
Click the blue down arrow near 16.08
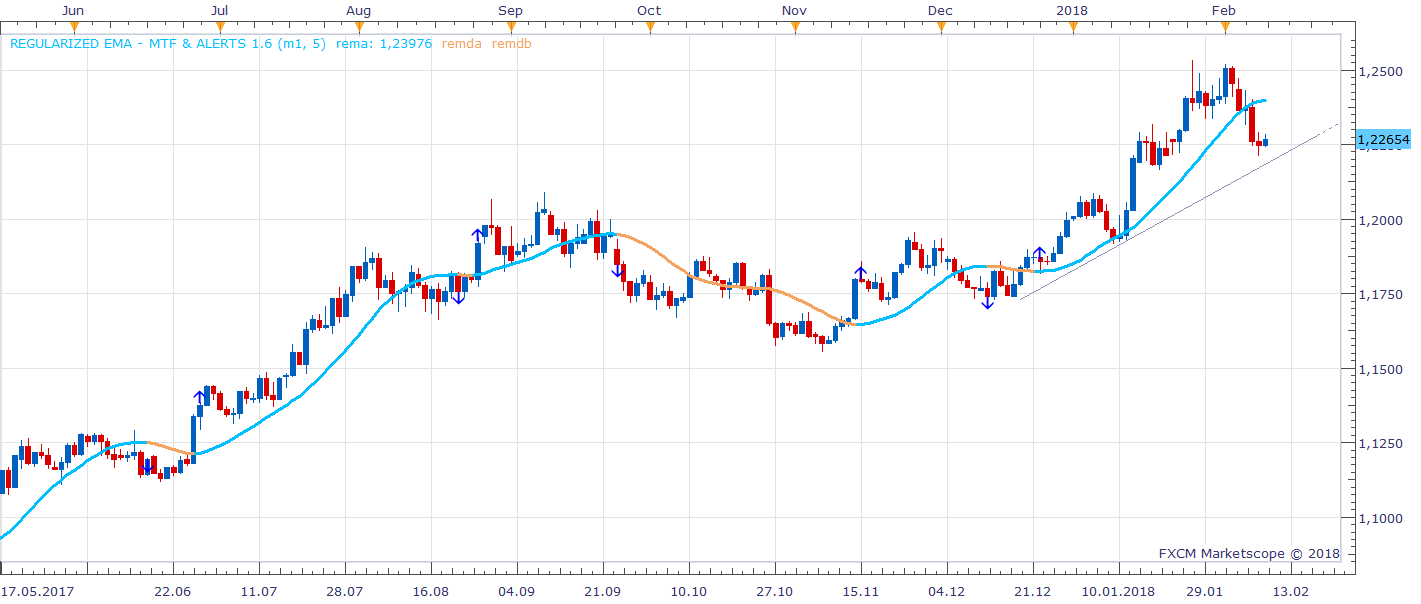pyautogui.click(x=458, y=296)
